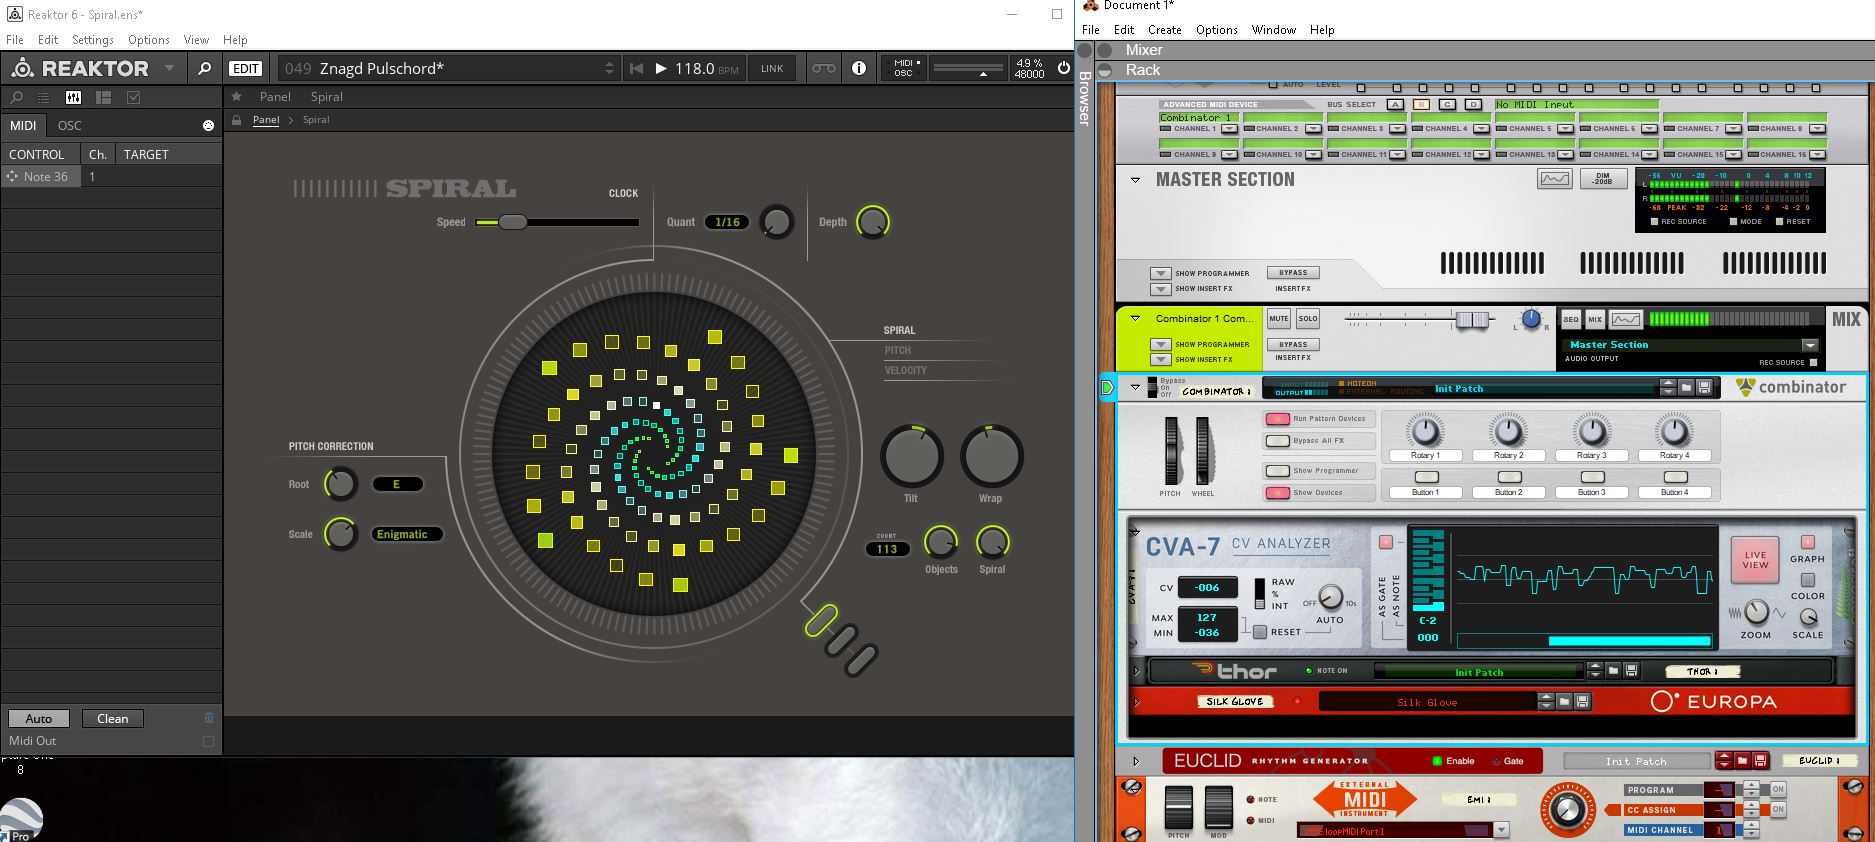Screen dimensions: 1875x842
Task: Open the Reason Window menu
Action: click(1274, 30)
